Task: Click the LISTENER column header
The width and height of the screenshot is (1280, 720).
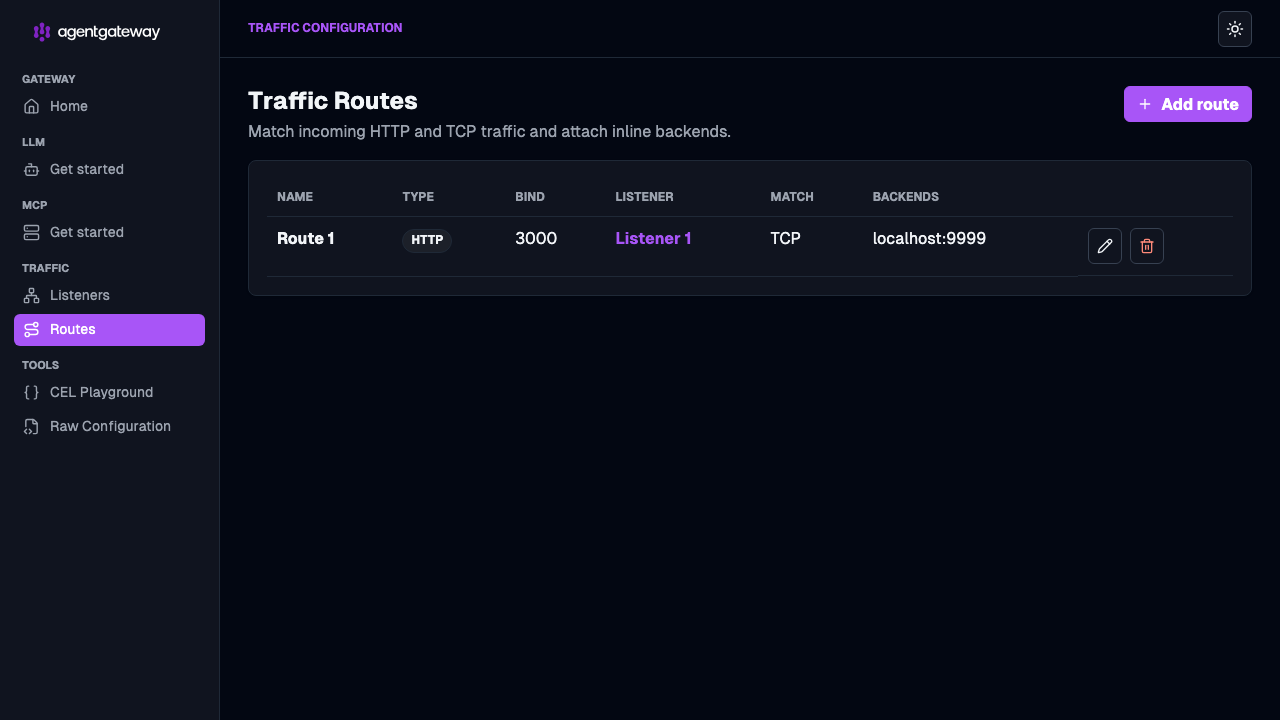Action: coord(644,197)
